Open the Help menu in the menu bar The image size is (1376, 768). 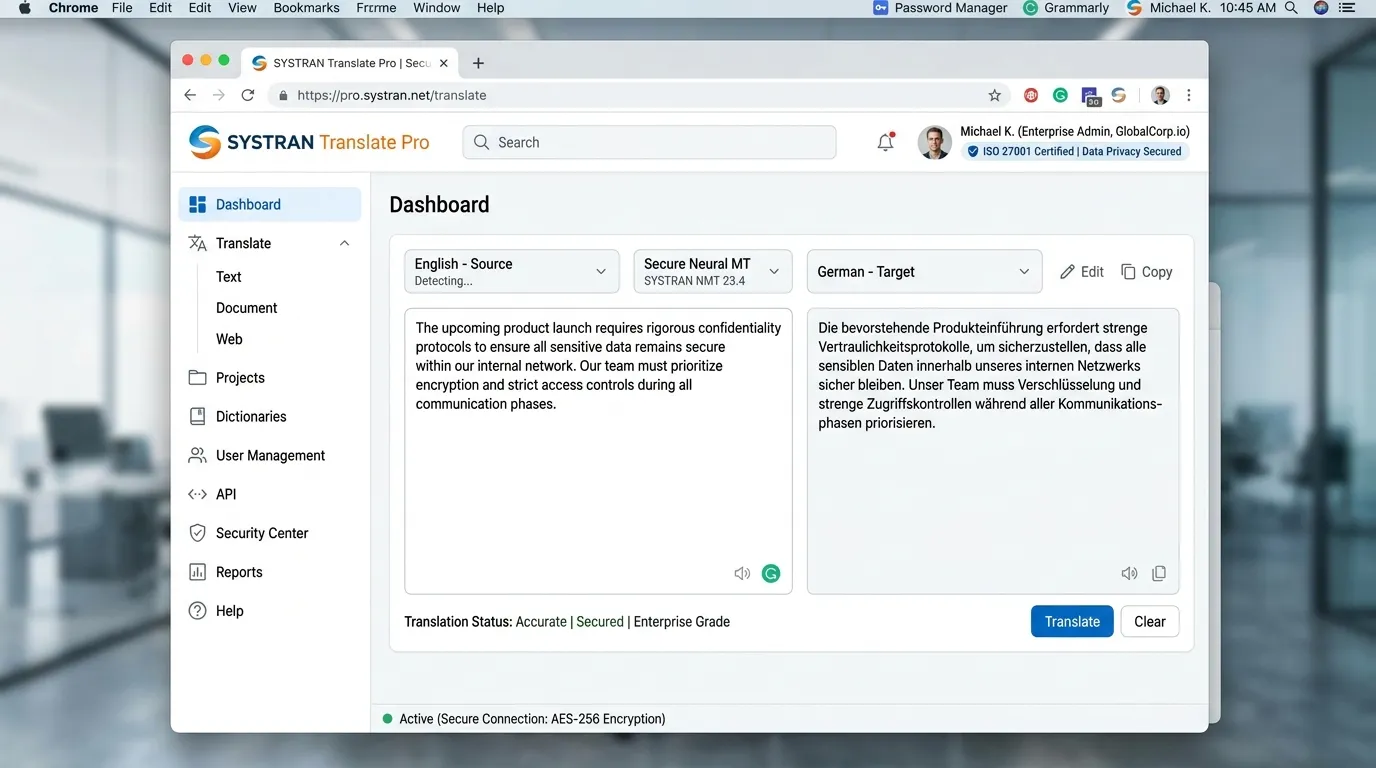point(490,8)
